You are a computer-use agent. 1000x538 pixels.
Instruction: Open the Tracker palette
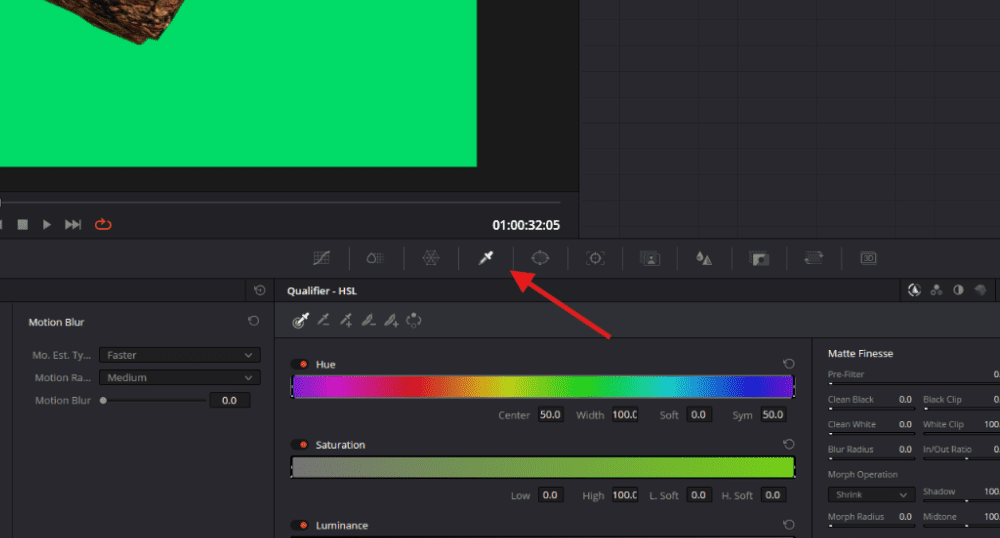(x=595, y=258)
